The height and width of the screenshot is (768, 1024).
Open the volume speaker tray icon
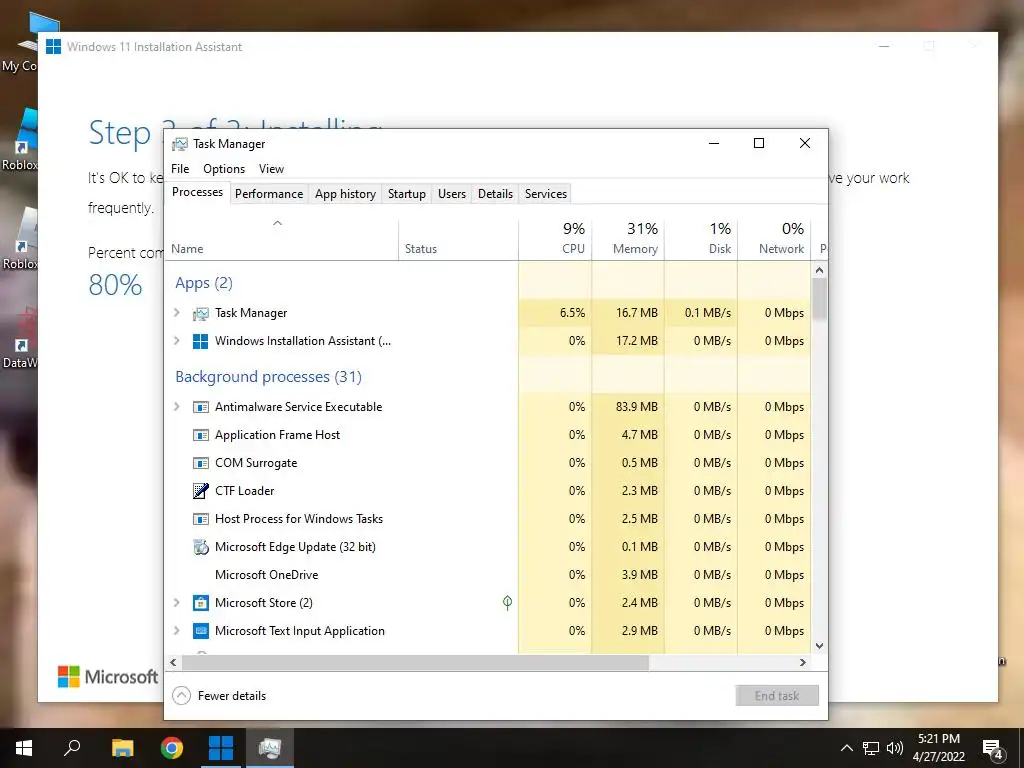pos(895,748)
